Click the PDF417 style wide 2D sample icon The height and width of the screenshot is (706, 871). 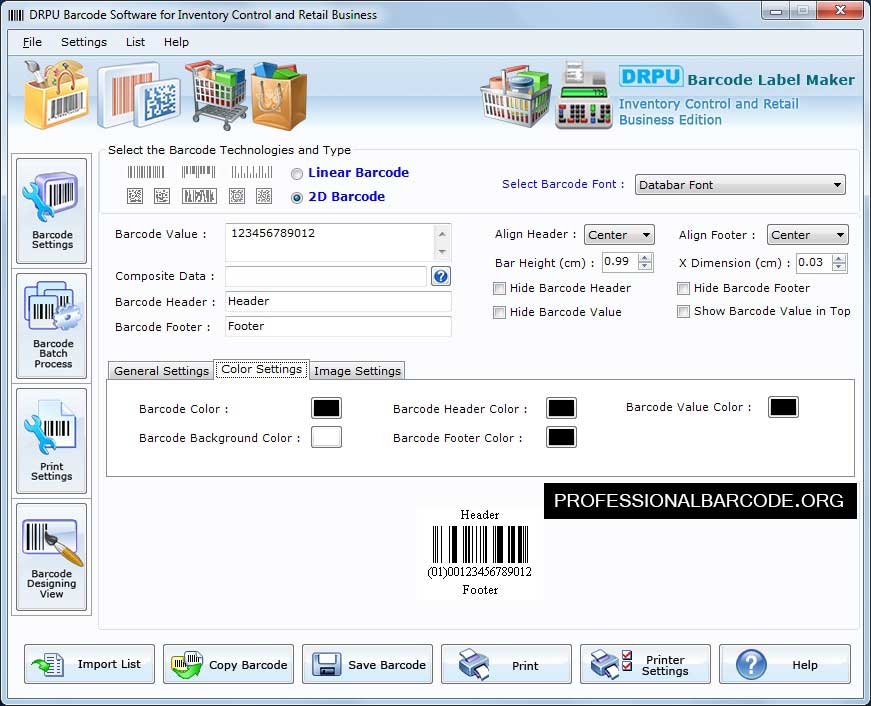[199, 196]
